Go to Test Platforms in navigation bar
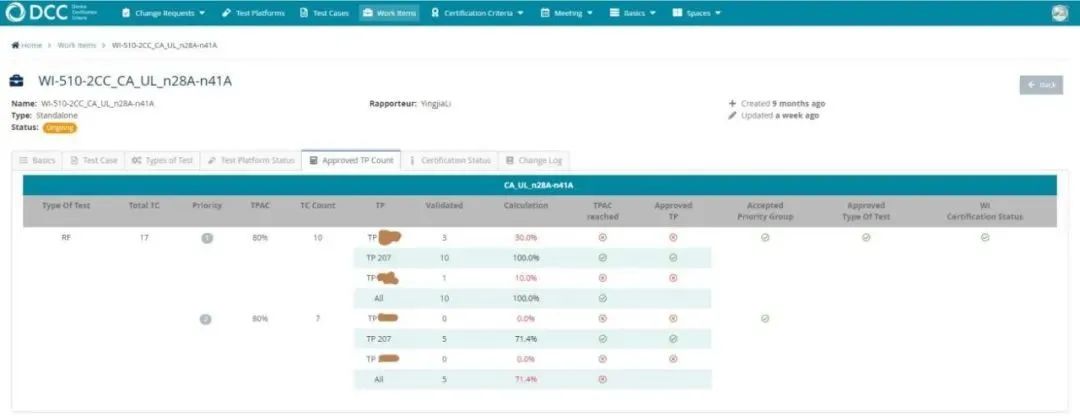The image size is (1080, 418). point(254,13)
